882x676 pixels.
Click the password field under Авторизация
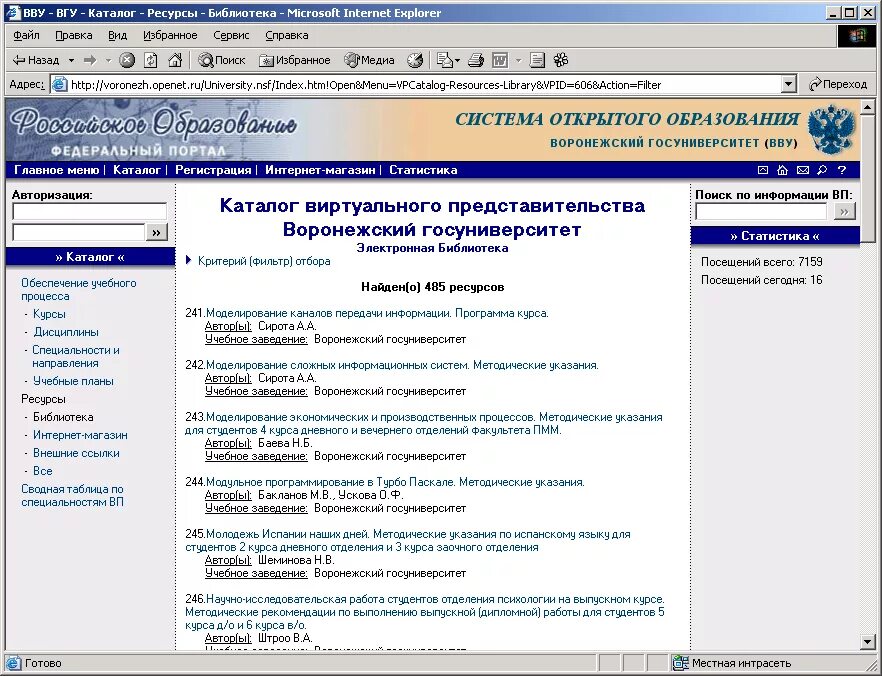(79, 232)
